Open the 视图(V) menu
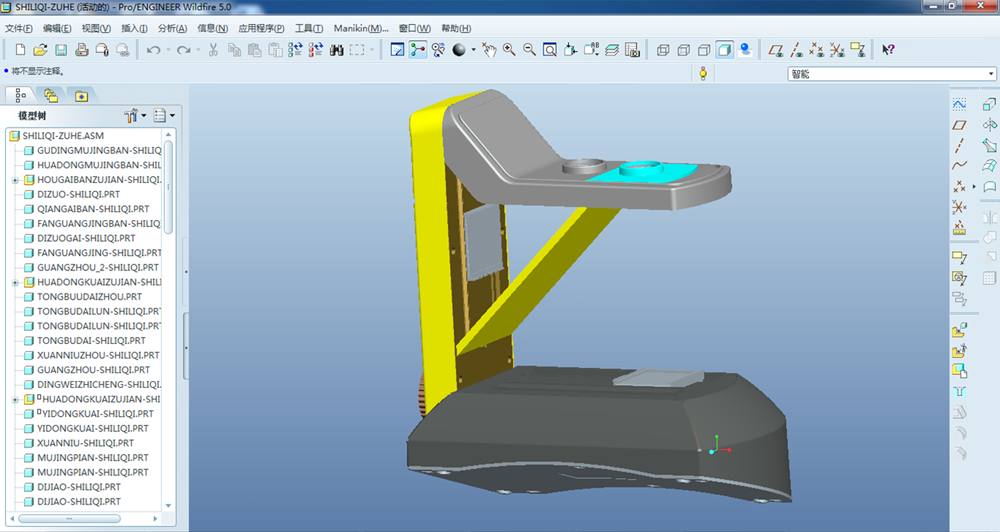Screen dimensions: 1000x532 tap(96, 28)
